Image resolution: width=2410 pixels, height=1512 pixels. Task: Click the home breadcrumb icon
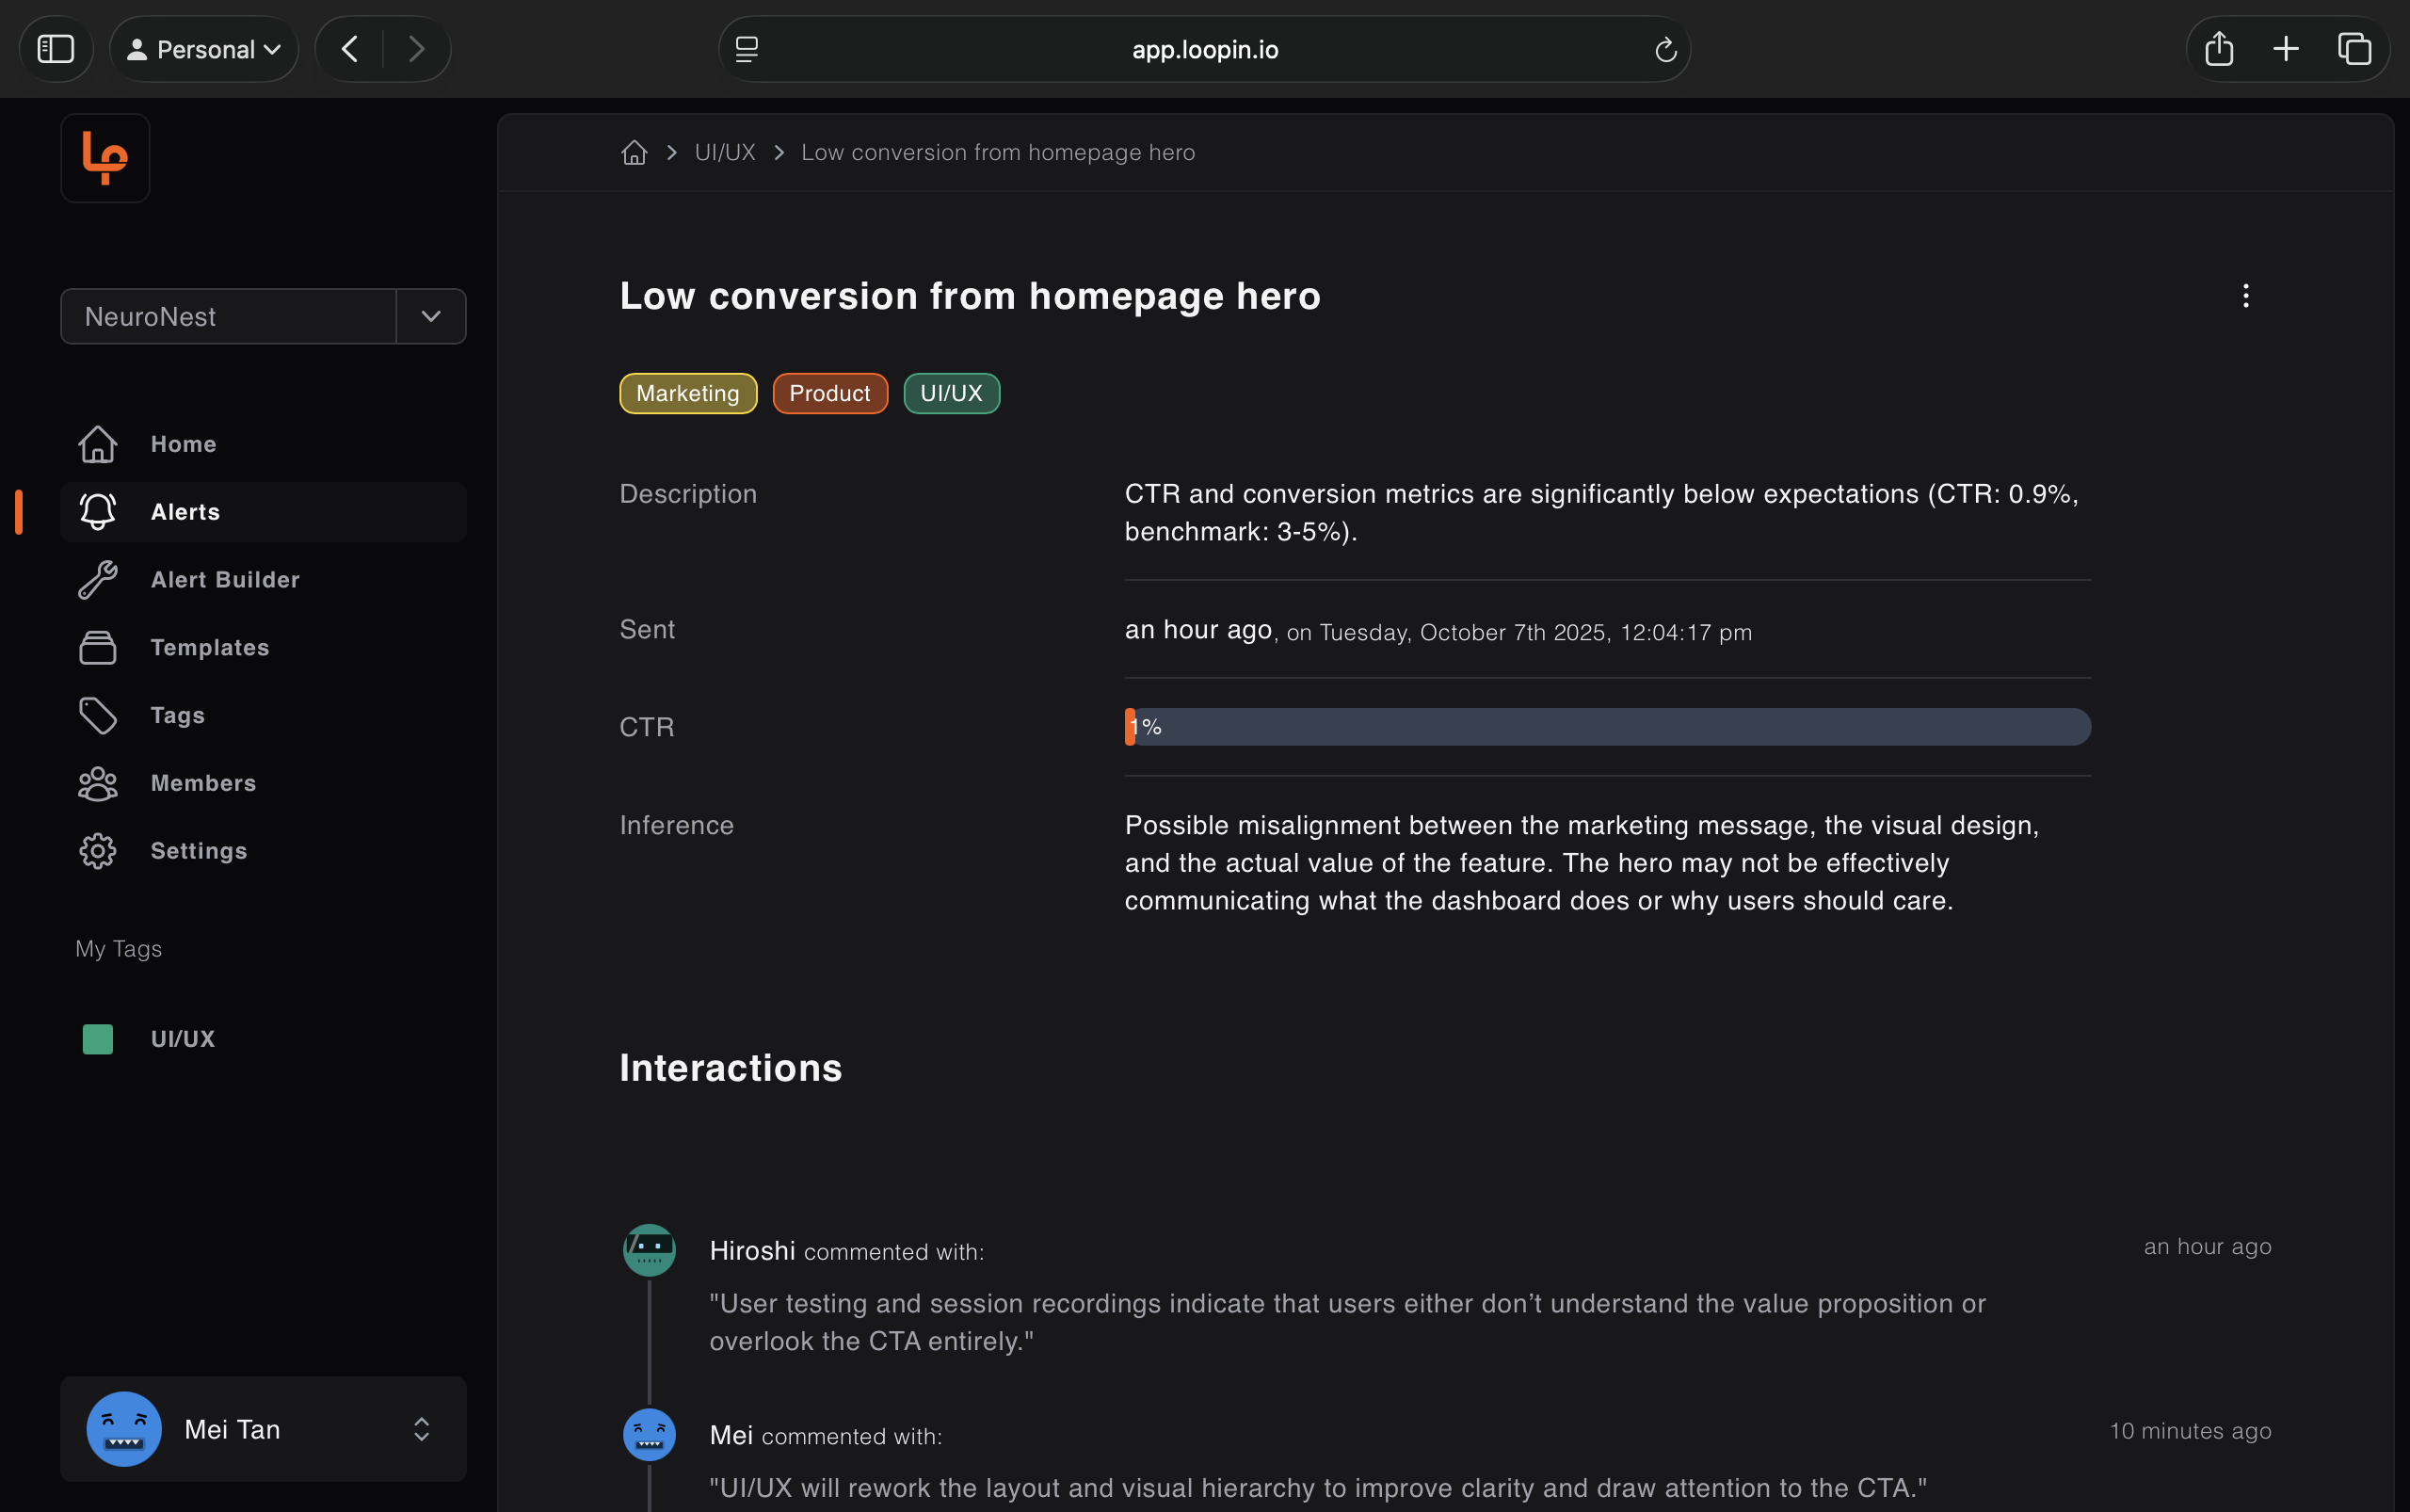tap(634, 152)
